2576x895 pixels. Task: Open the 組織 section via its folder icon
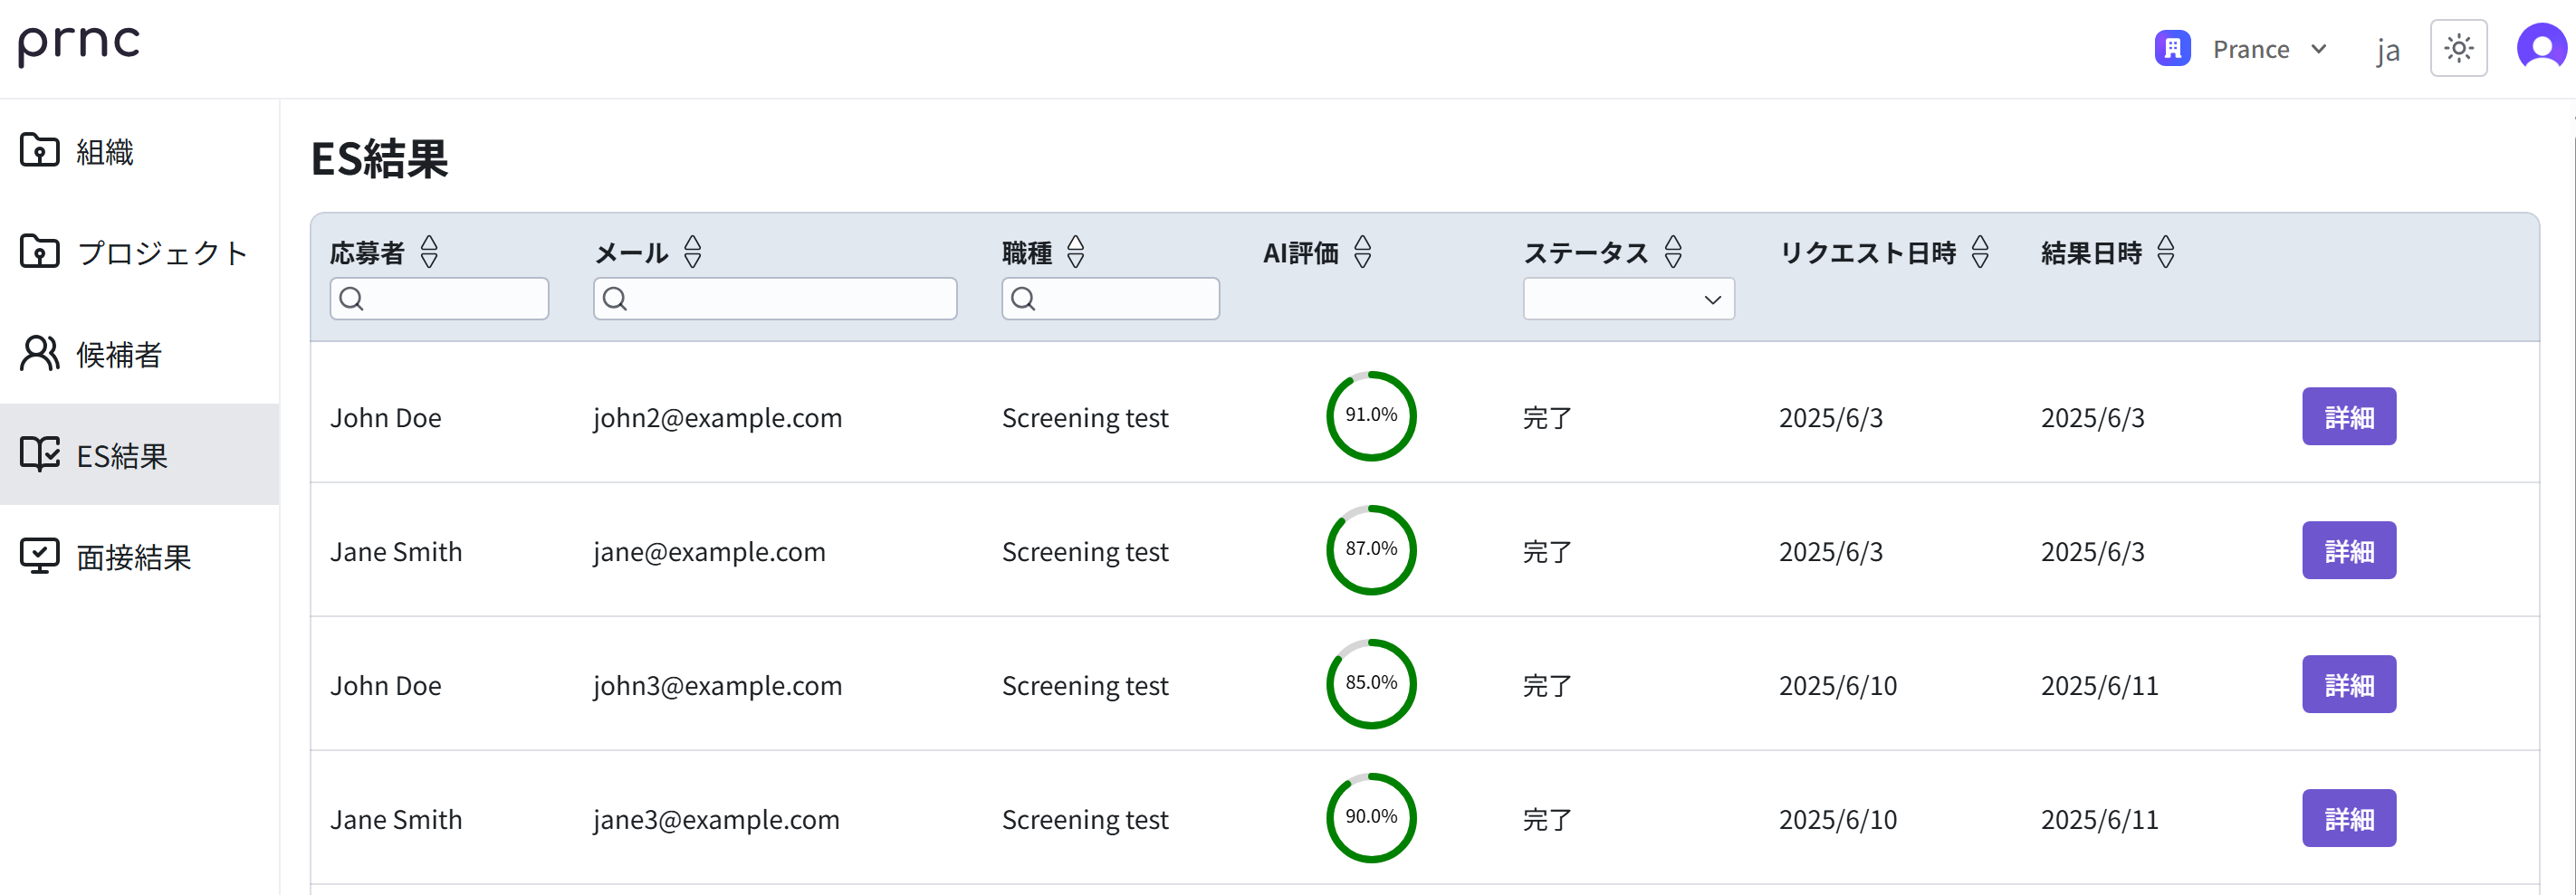38,150
